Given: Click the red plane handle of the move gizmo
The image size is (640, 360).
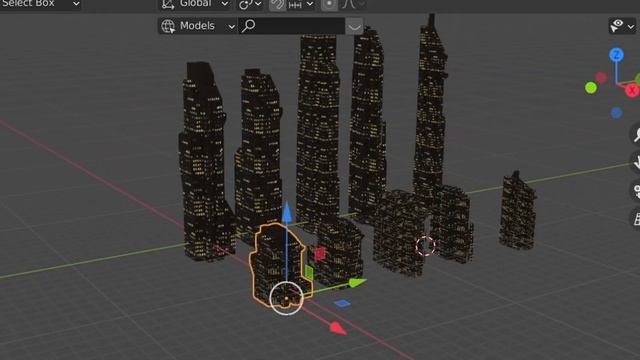Looking at the screenshot, I should 320,254.
